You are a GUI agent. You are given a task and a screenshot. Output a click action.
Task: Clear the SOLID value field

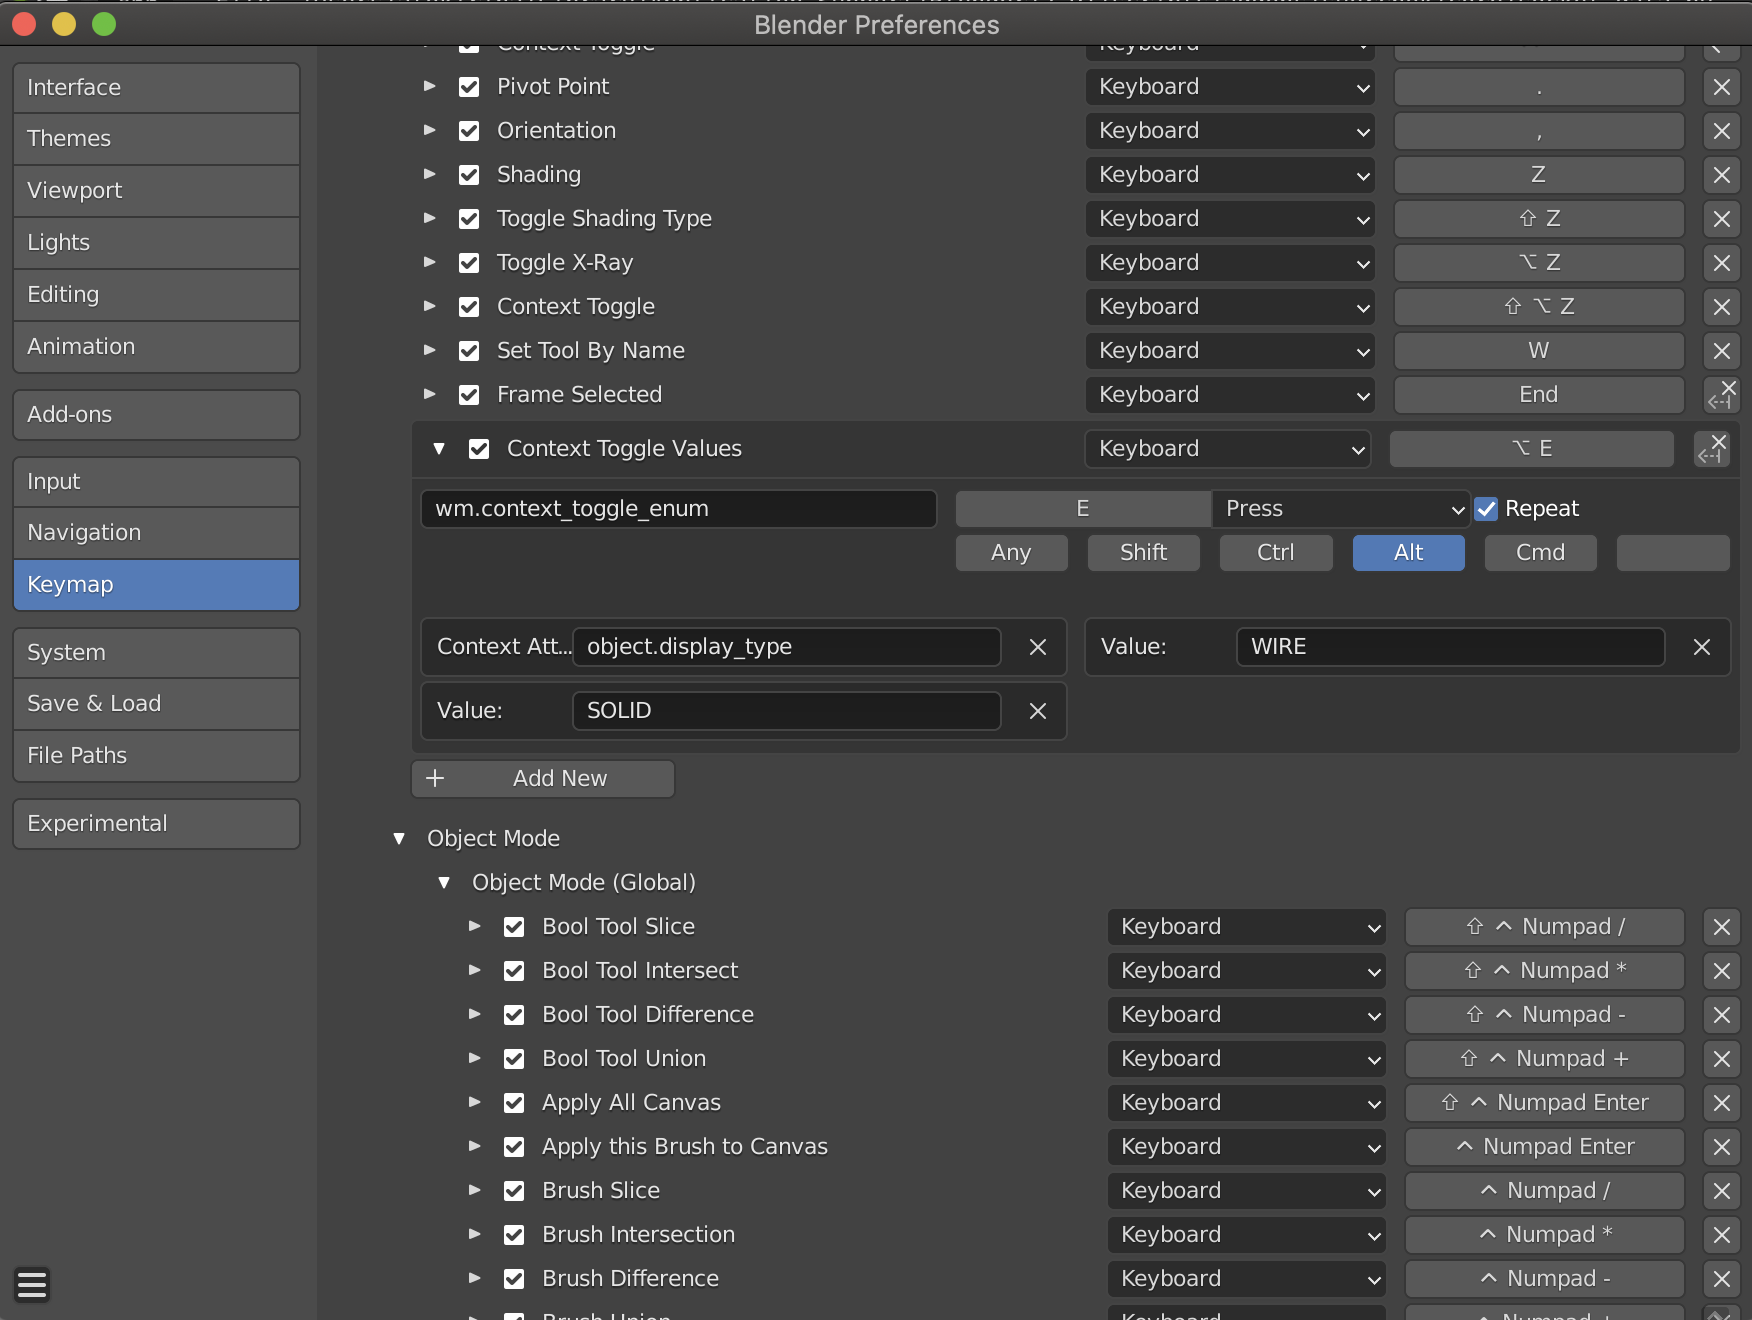click(1038, 711)
